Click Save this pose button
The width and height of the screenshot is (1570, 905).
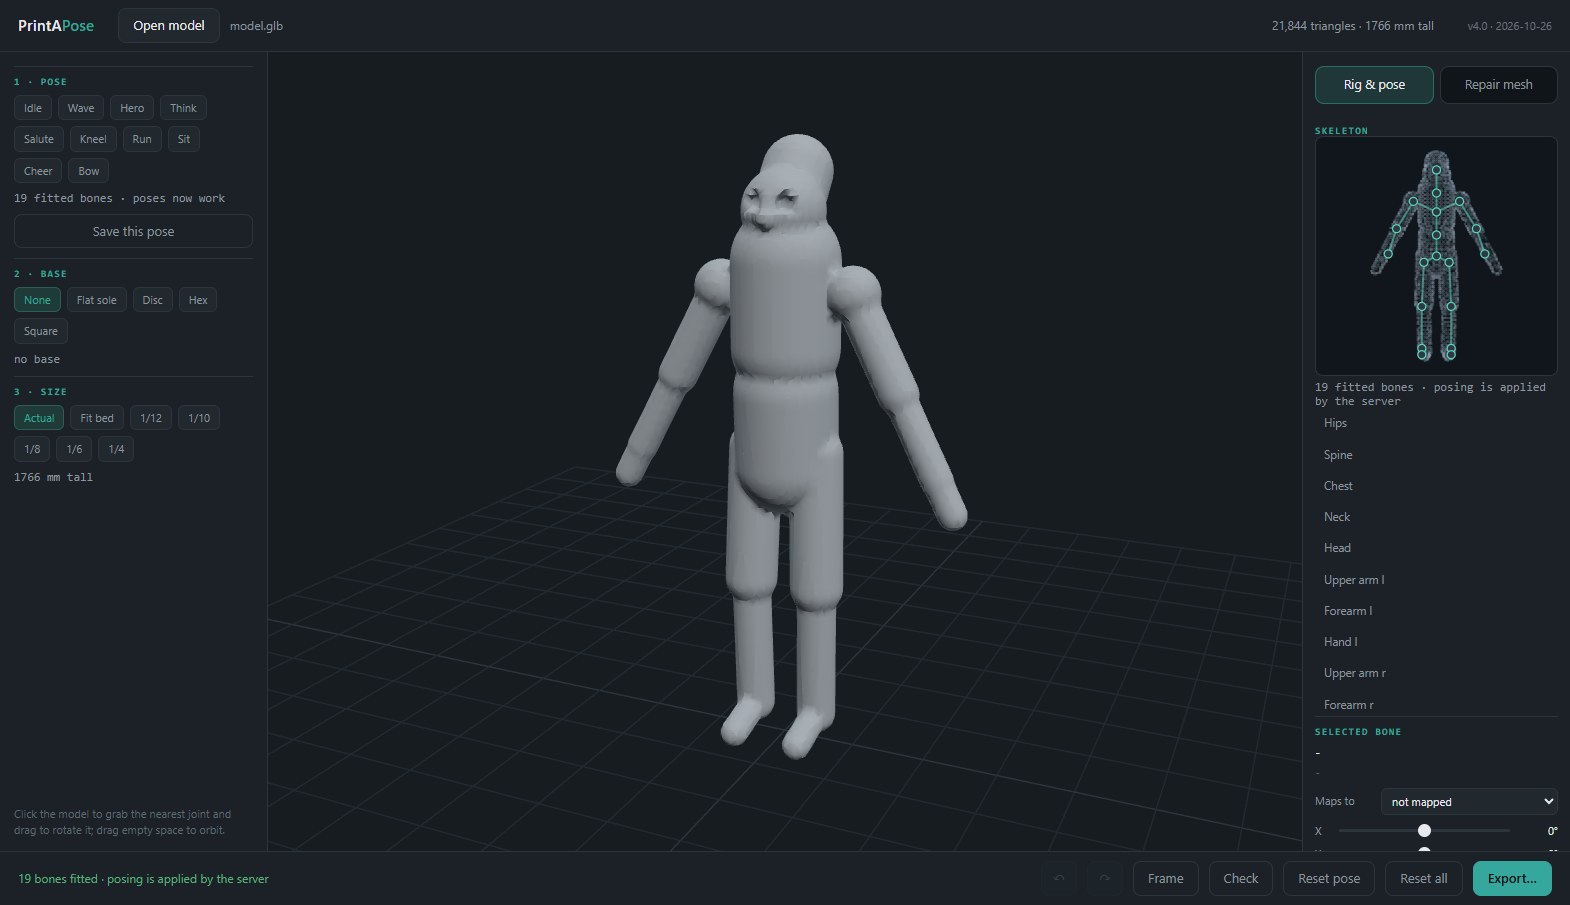pos(133,231)
